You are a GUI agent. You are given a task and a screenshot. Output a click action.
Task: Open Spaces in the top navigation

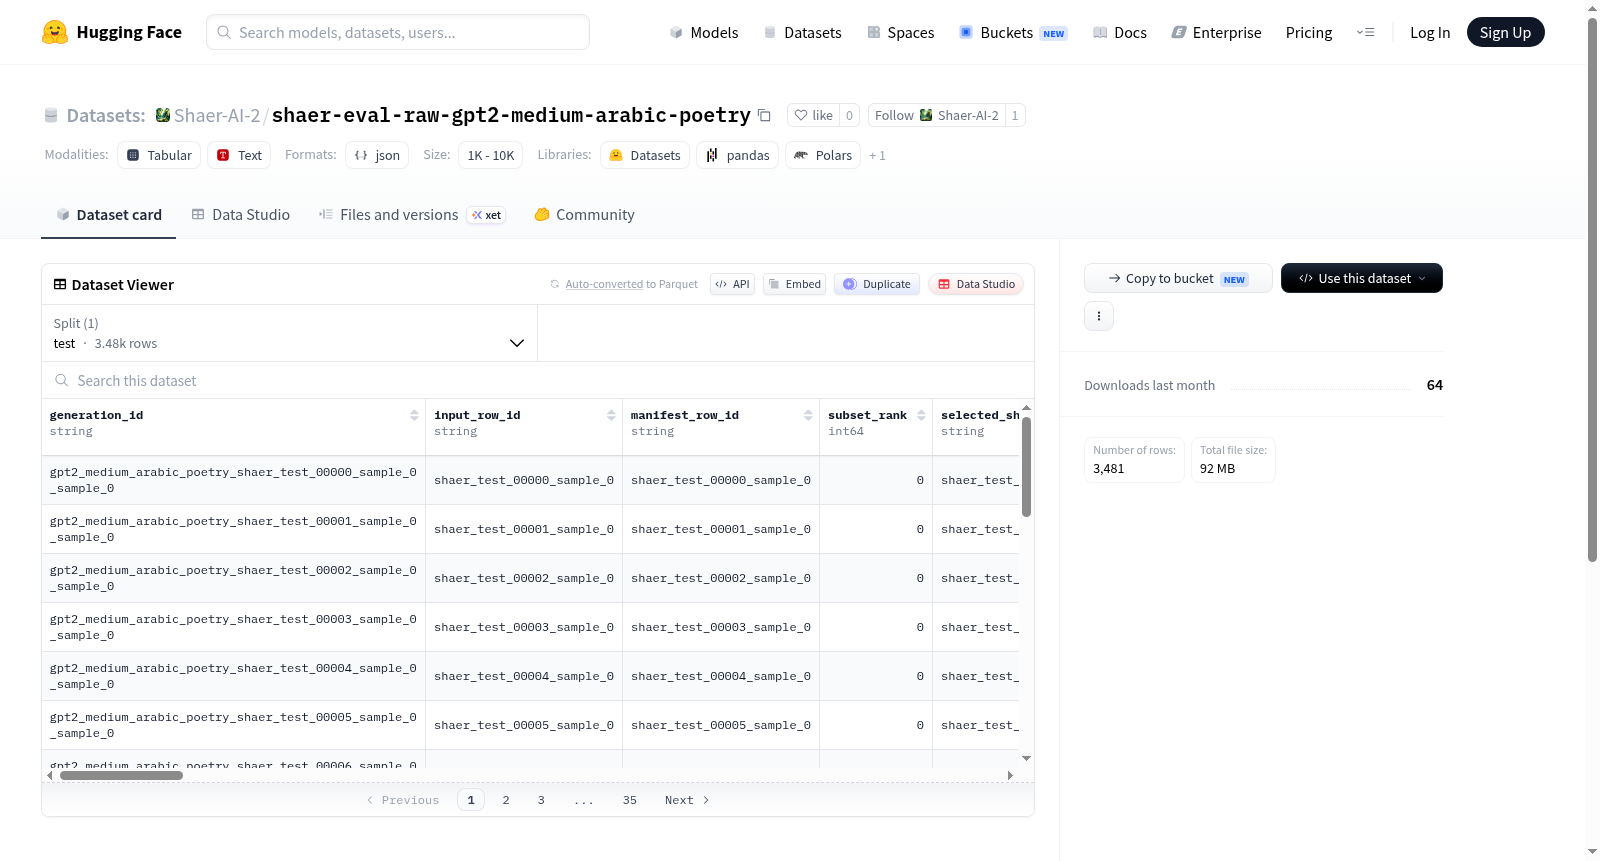pyautogui.click(x=900, y=32)
